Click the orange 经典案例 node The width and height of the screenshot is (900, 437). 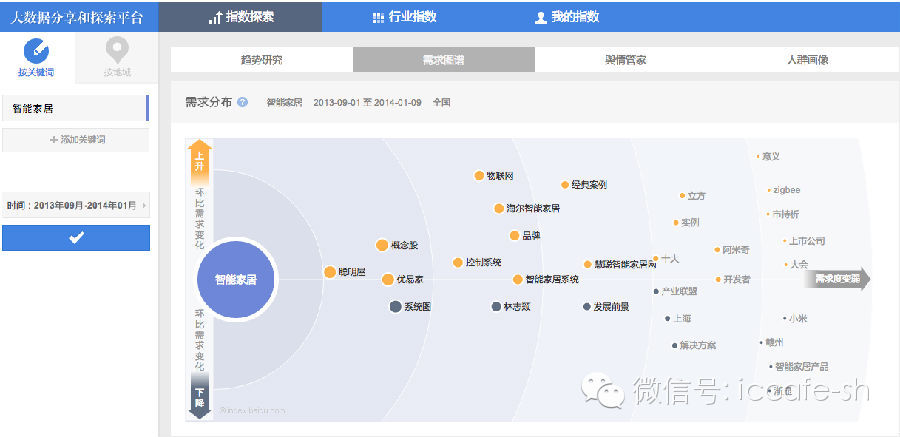pyautogui.click(x=565, y=185)
